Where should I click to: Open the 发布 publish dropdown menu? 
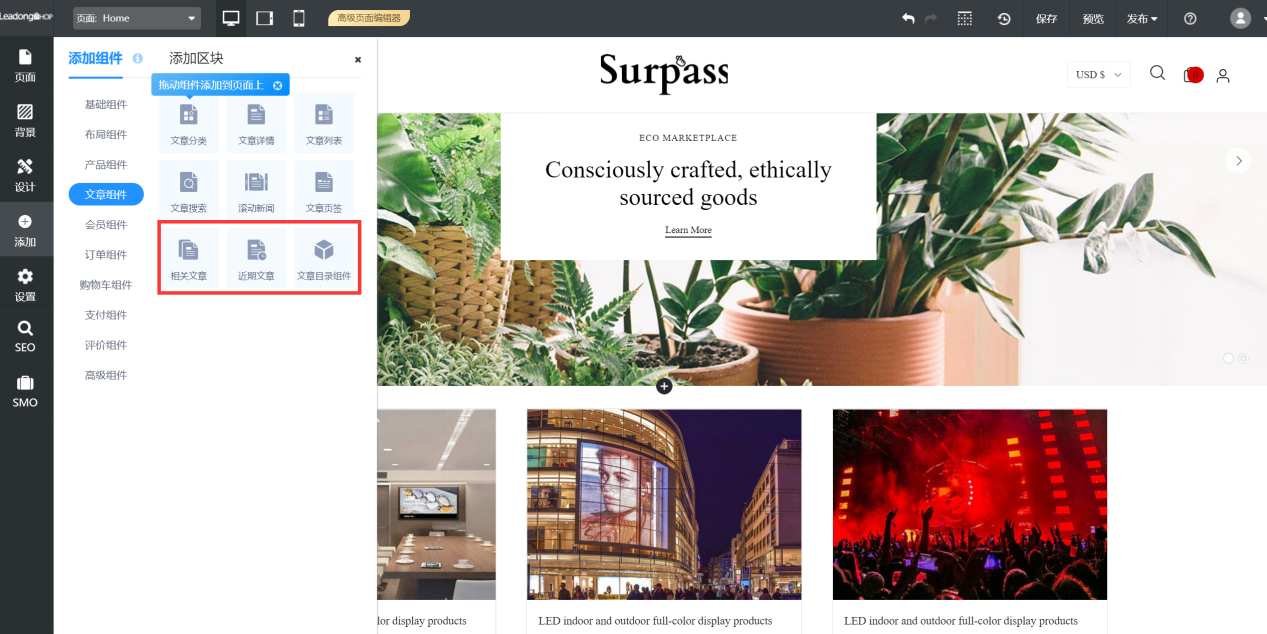[1142, 18]
